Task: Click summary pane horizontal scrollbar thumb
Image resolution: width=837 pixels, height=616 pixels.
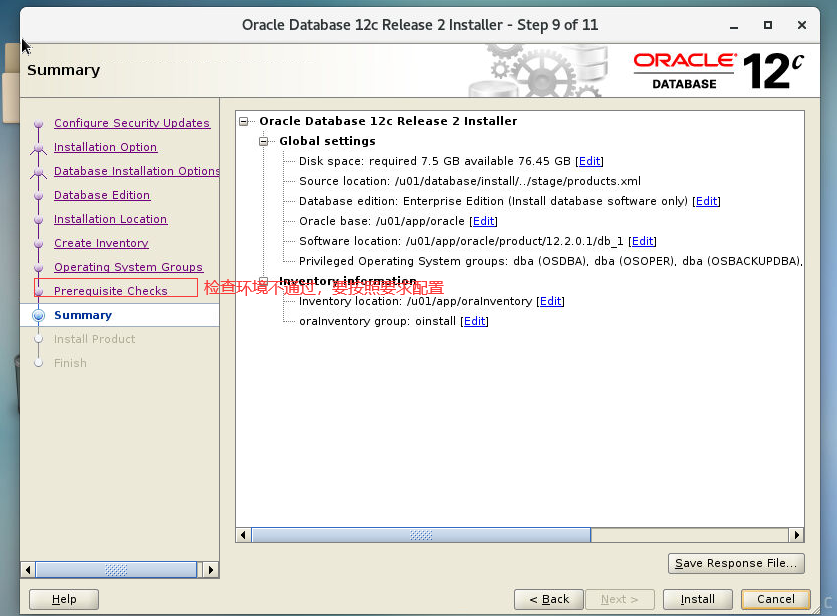Action: (421, 535)
